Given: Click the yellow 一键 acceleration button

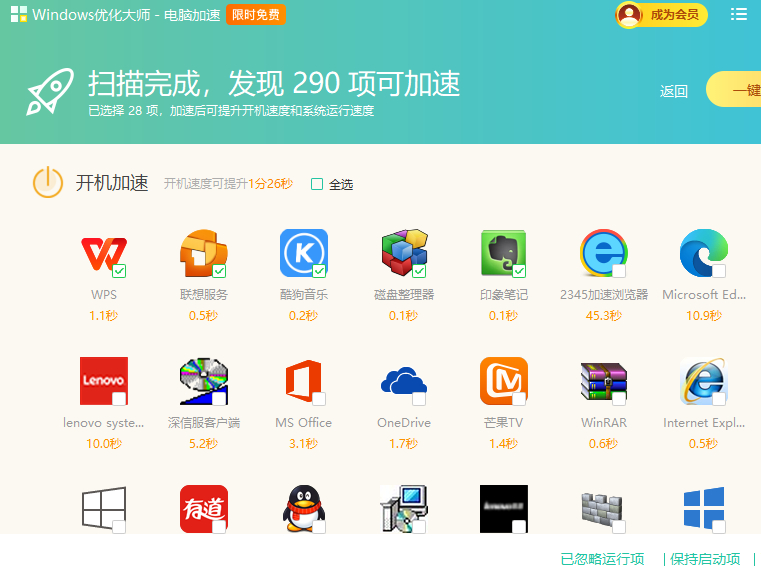Looking at the screenshot, I should click(x=733, y=89).
